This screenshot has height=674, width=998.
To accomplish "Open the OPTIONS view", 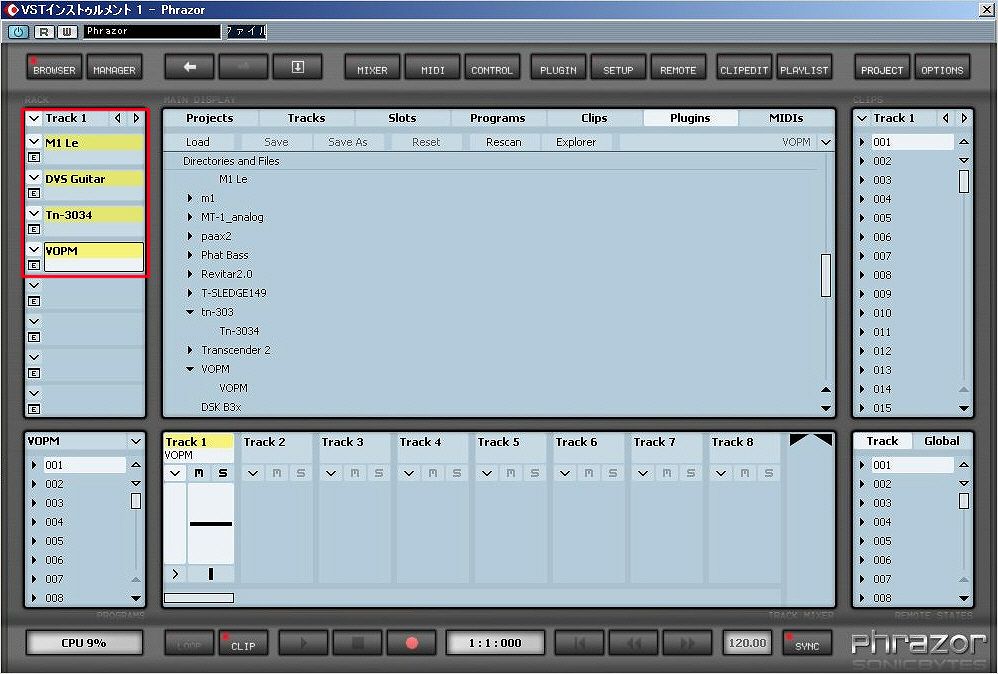I will (942, 67).
